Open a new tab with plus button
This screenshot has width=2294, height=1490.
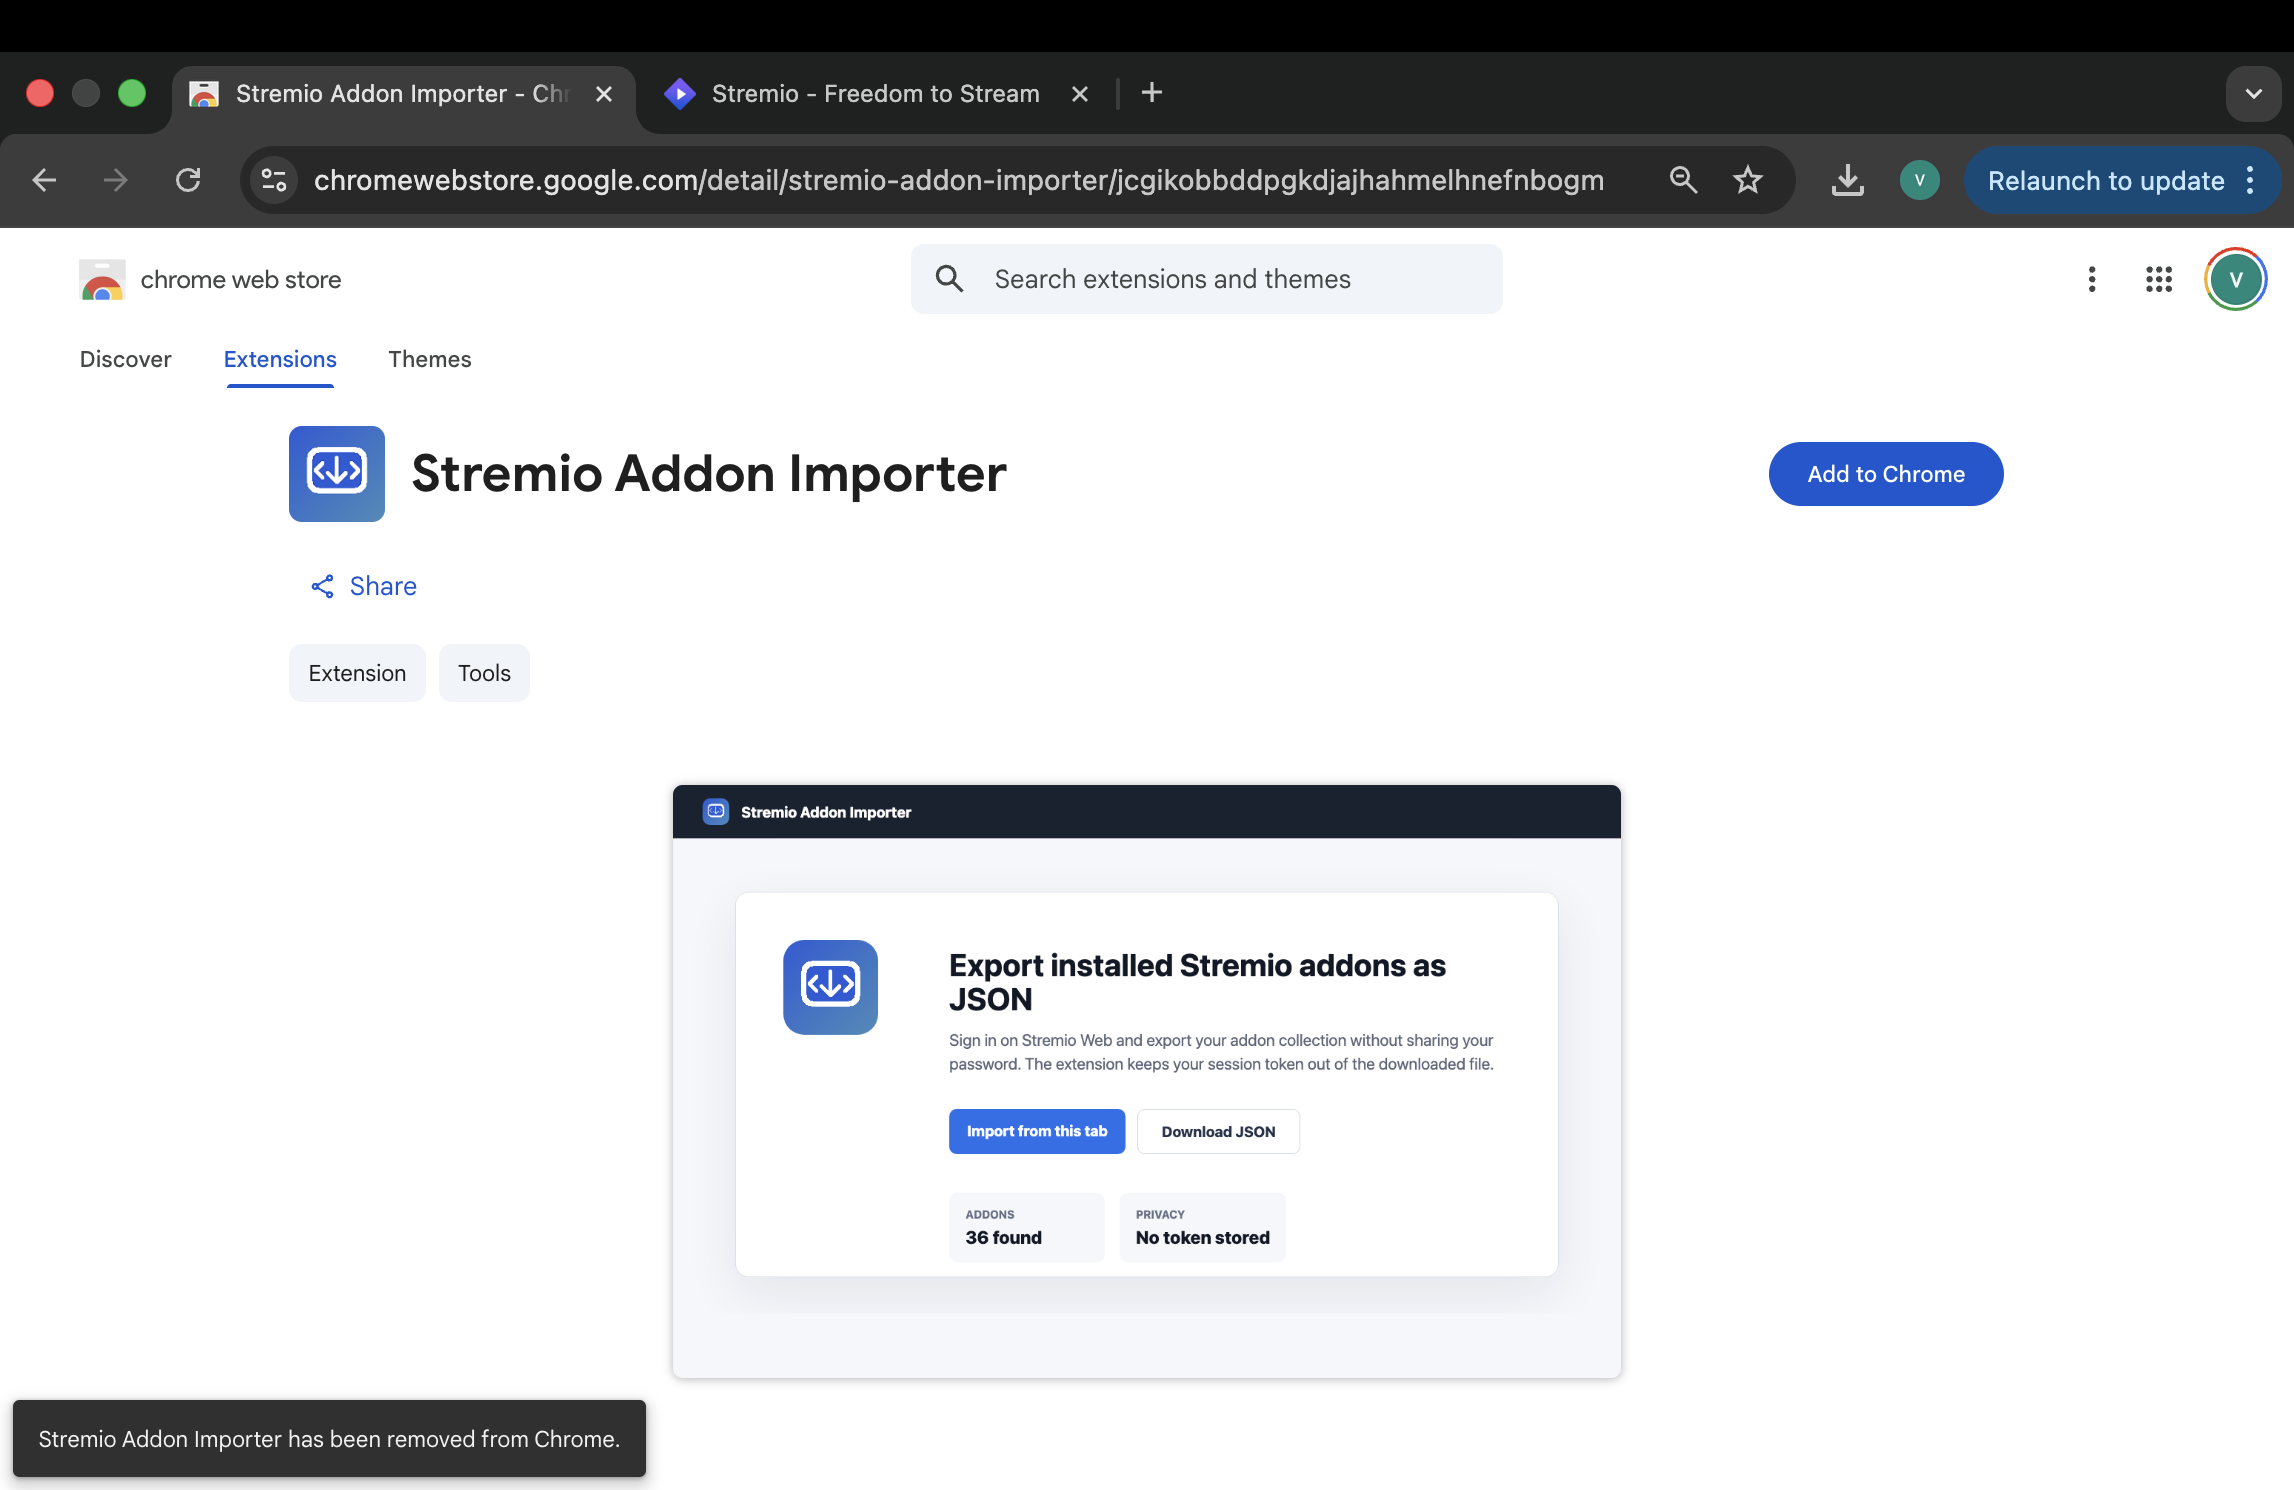click(x=1152, y=93)
